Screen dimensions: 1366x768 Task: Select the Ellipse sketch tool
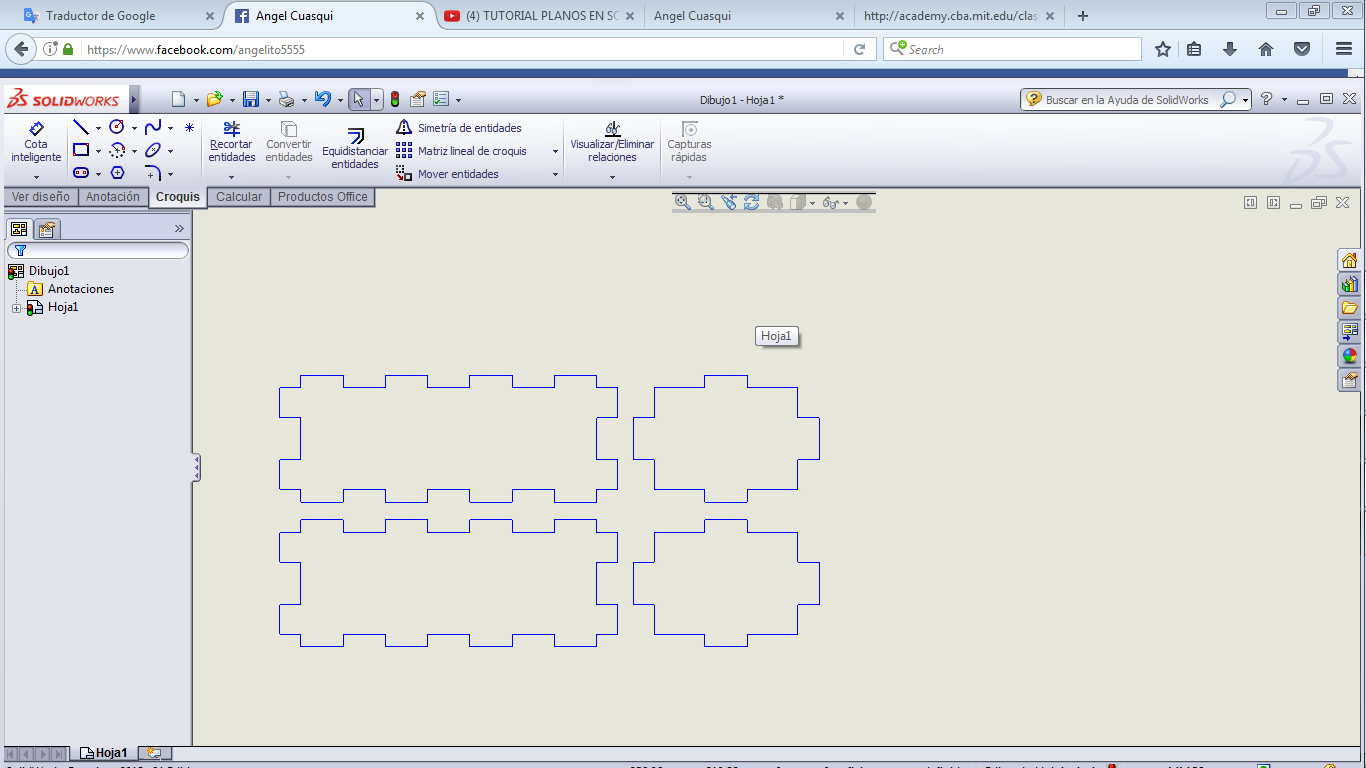tap(153, 150)
